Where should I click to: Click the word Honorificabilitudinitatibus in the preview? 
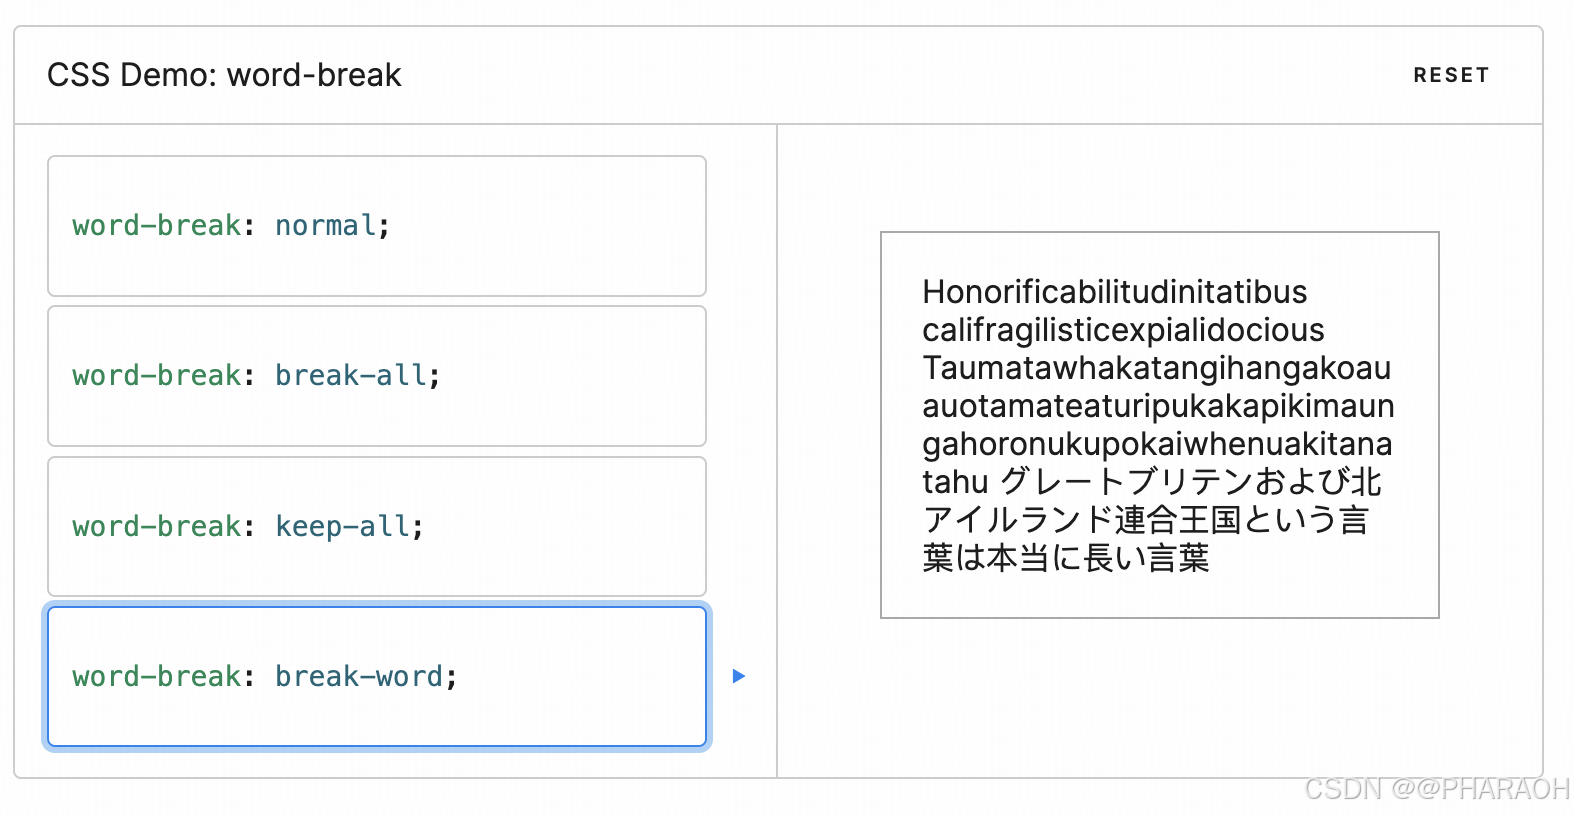1114,292
